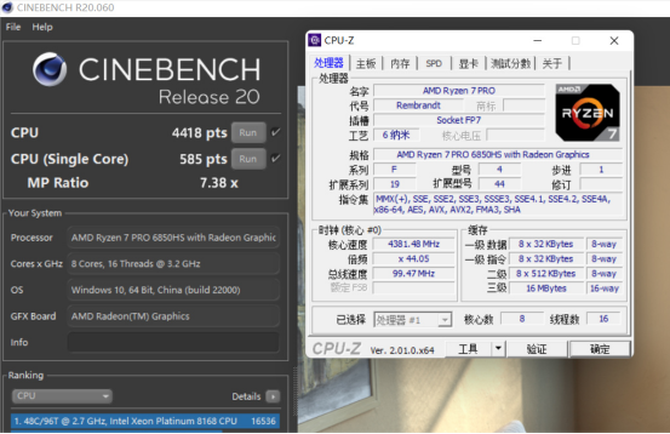Click the 确定 button
The height and width of the screenshot is (434, 670).
(600, 349)
